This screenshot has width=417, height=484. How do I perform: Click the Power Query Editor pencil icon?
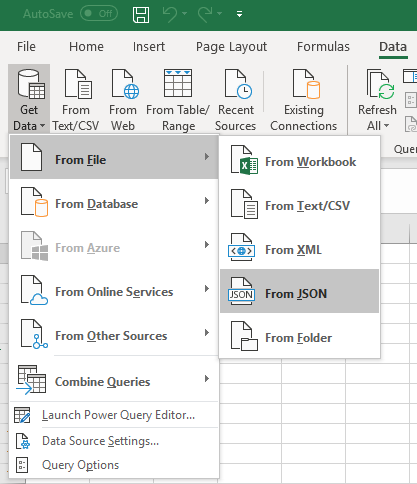(x=22, y=415)
